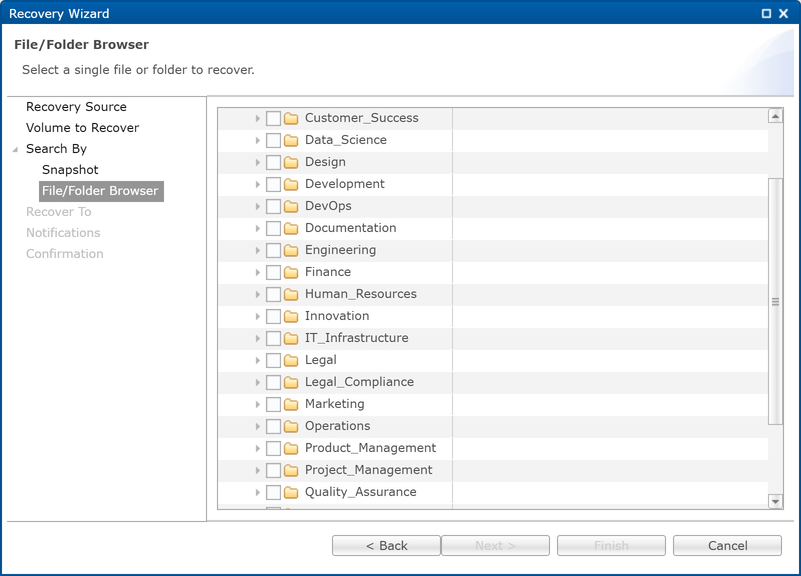801x576 pixels.
Task: Expand the DevOps folder tree node
Action: pyautogui.click(x=257, y=206)
